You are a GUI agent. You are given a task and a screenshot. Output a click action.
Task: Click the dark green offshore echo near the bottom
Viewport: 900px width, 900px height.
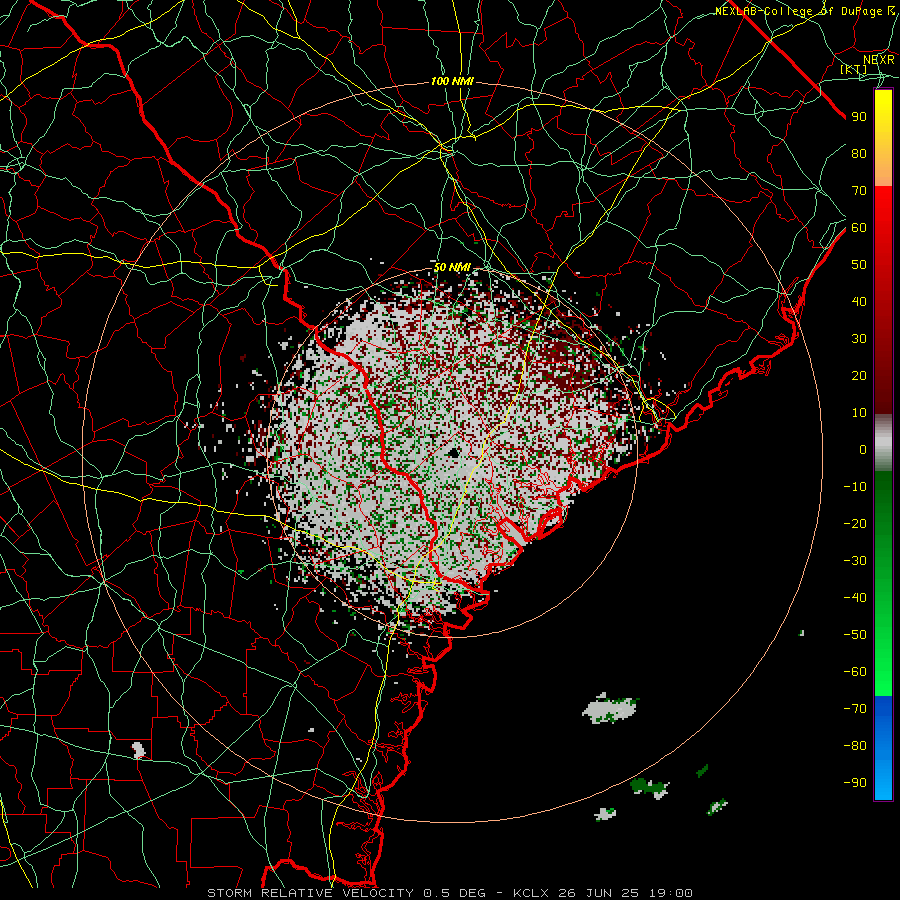pos(649,787)
